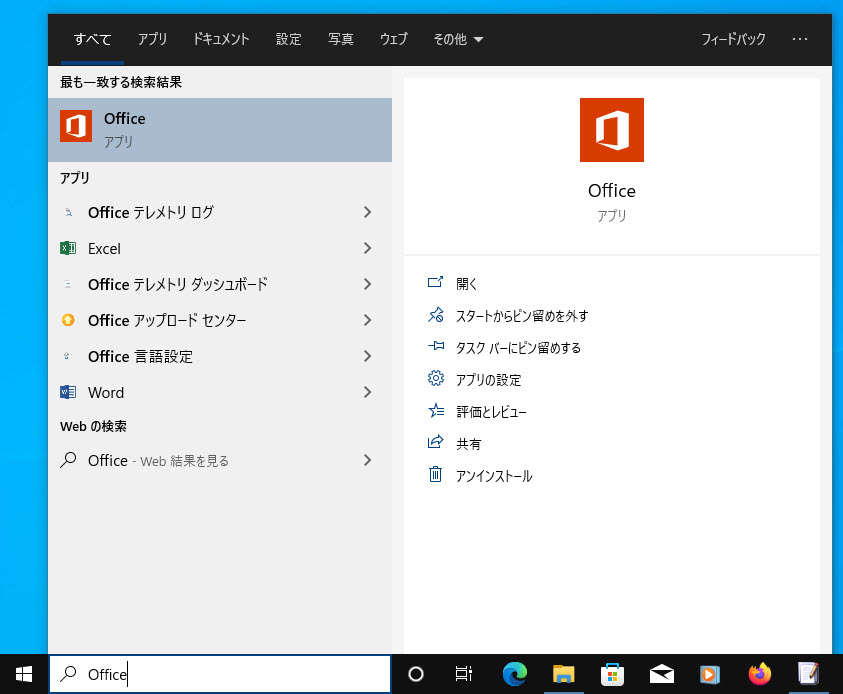843x694 pixels.
Task: Expand Office アップロード センター result arrow
Action: (367, 320)
